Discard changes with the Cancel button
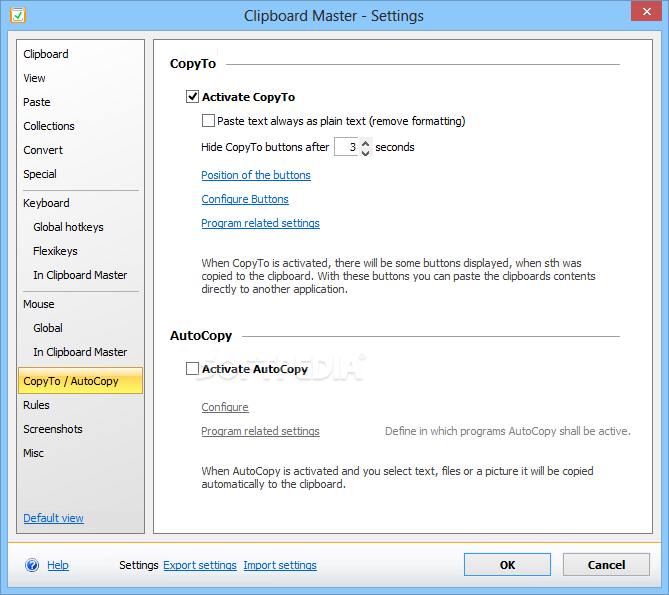 [x=606, y=565]
